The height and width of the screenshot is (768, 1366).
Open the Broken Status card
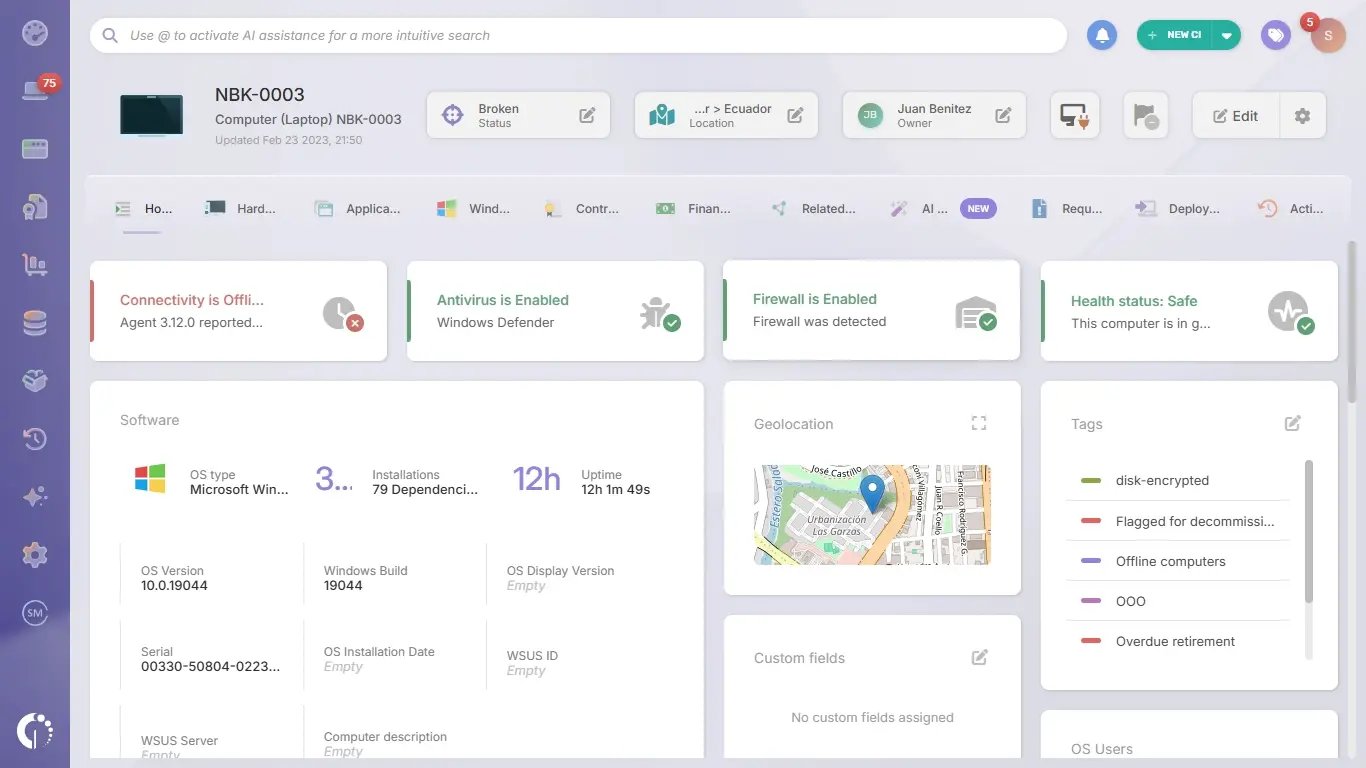coord(518,116)
